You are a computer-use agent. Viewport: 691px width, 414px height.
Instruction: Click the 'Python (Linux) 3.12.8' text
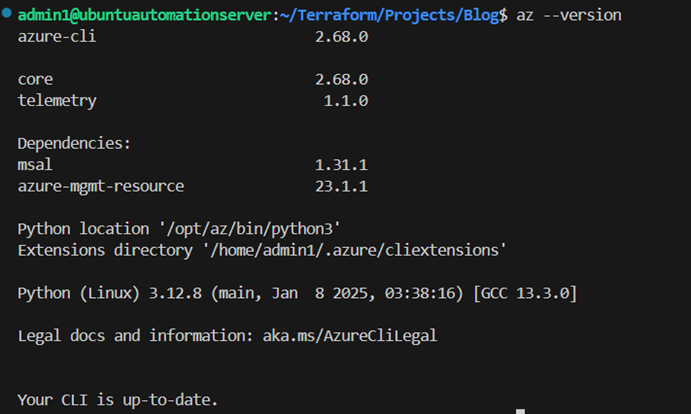coord(110,293)
